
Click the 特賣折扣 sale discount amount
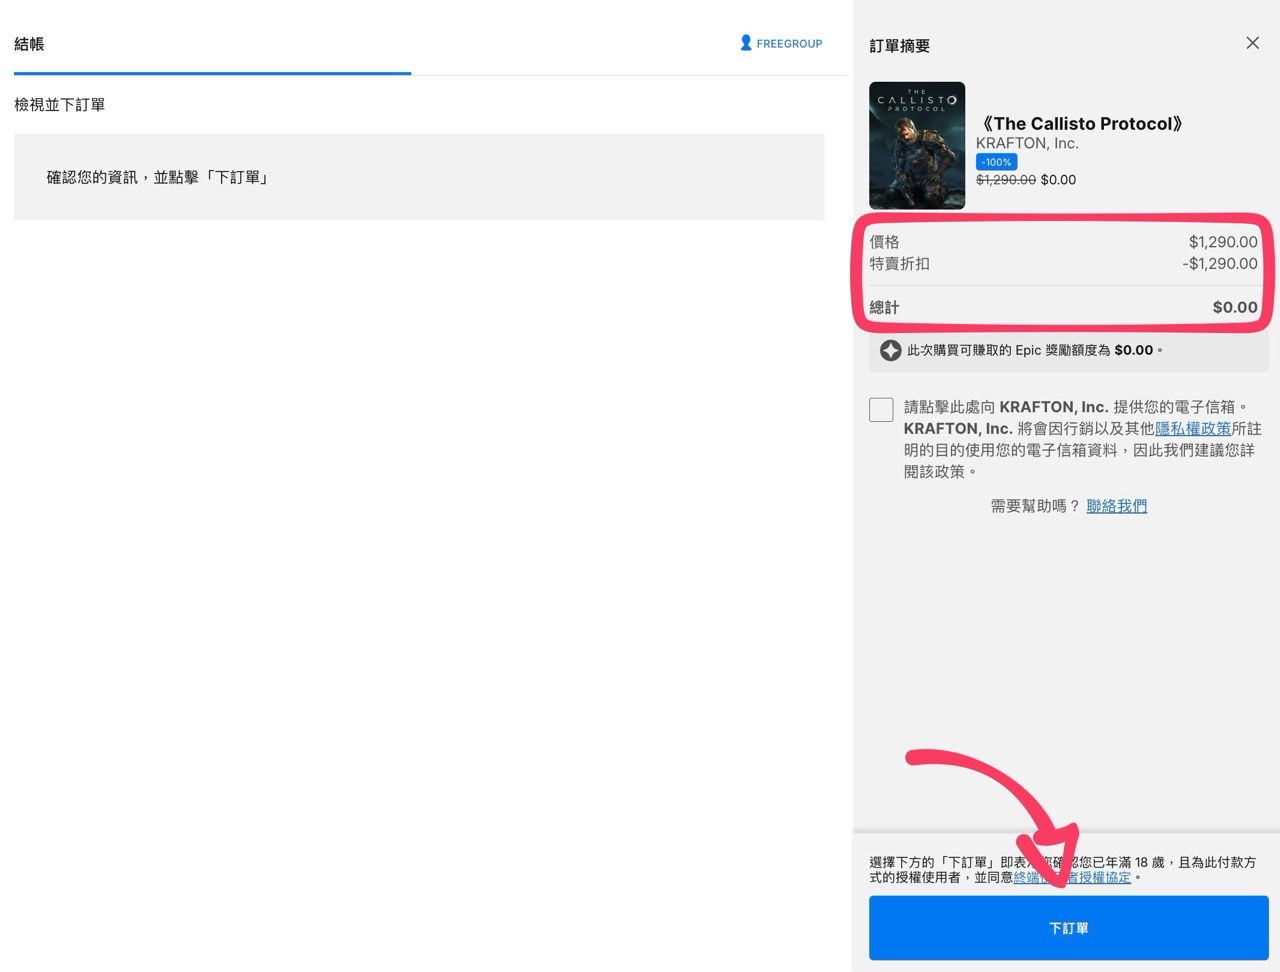(1220, 264)
